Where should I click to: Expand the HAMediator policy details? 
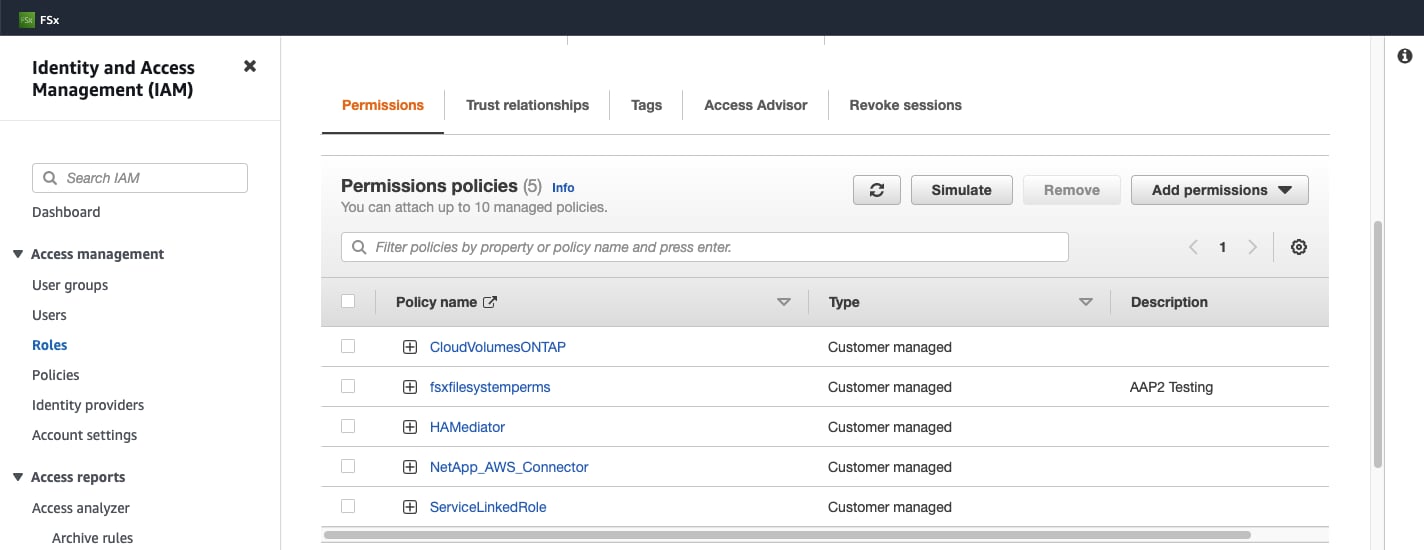pos(410,427)
